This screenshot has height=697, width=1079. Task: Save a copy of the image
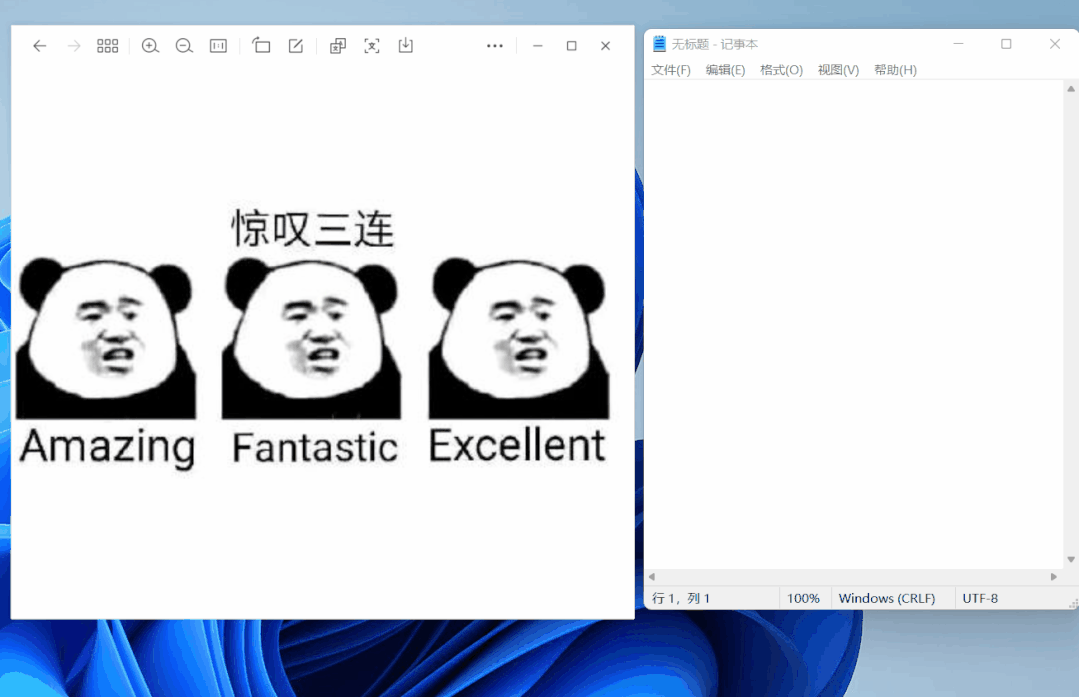405,45
